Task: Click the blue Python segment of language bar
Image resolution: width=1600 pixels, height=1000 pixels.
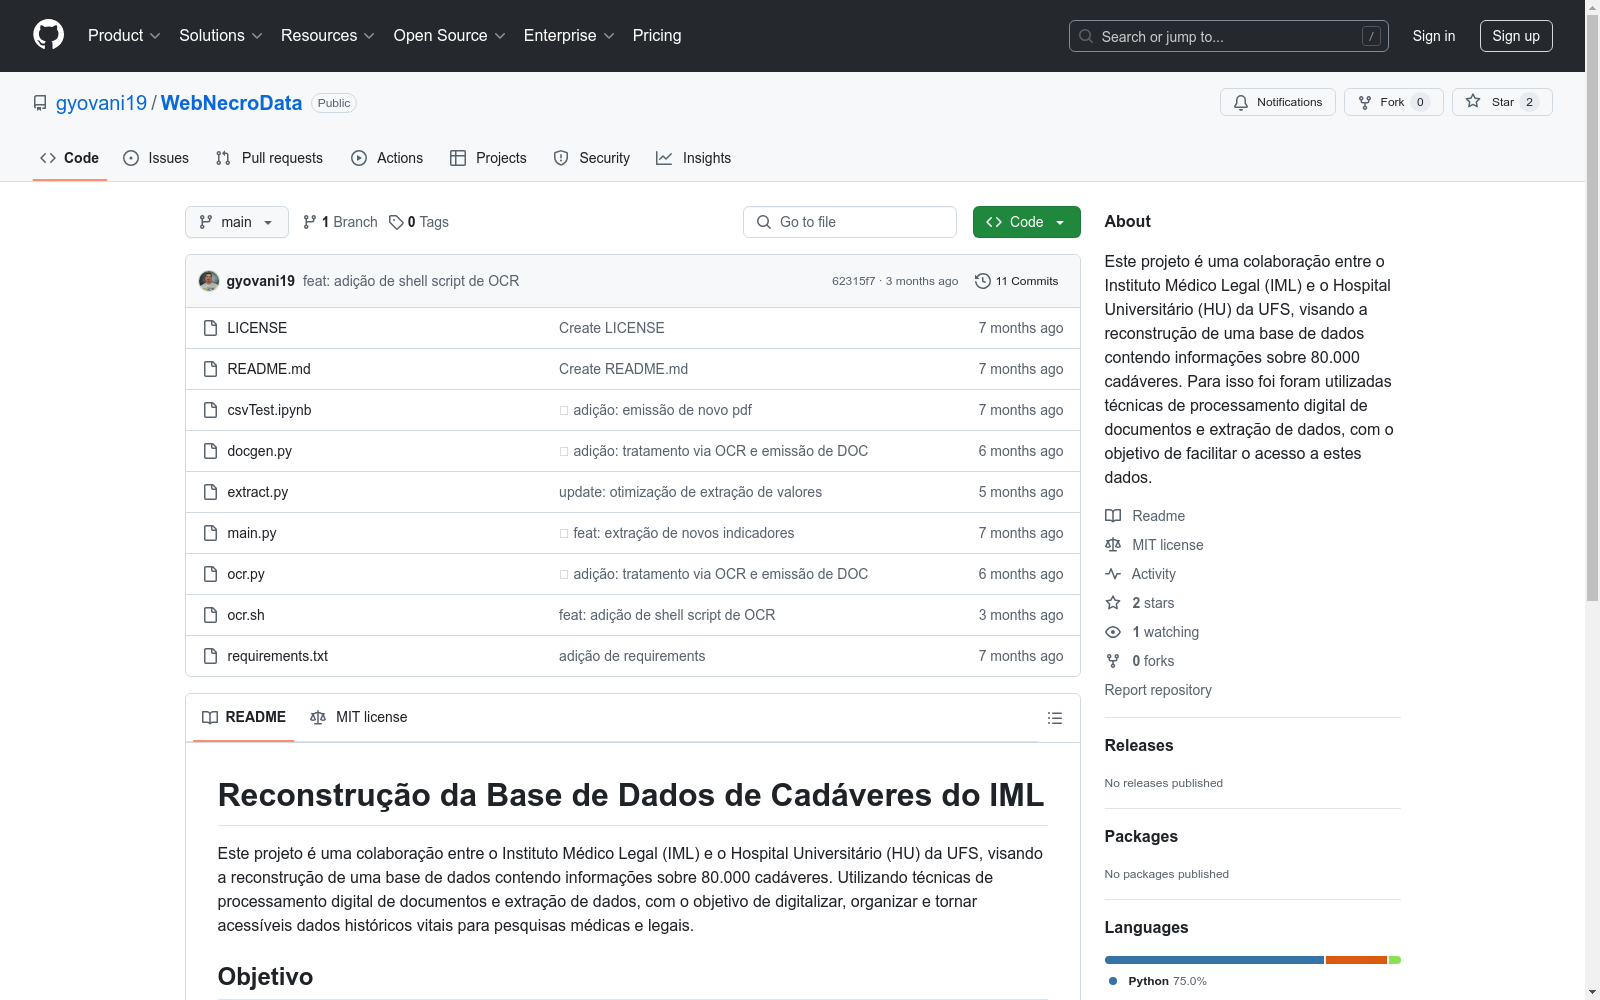Action: click(1214, 960)
